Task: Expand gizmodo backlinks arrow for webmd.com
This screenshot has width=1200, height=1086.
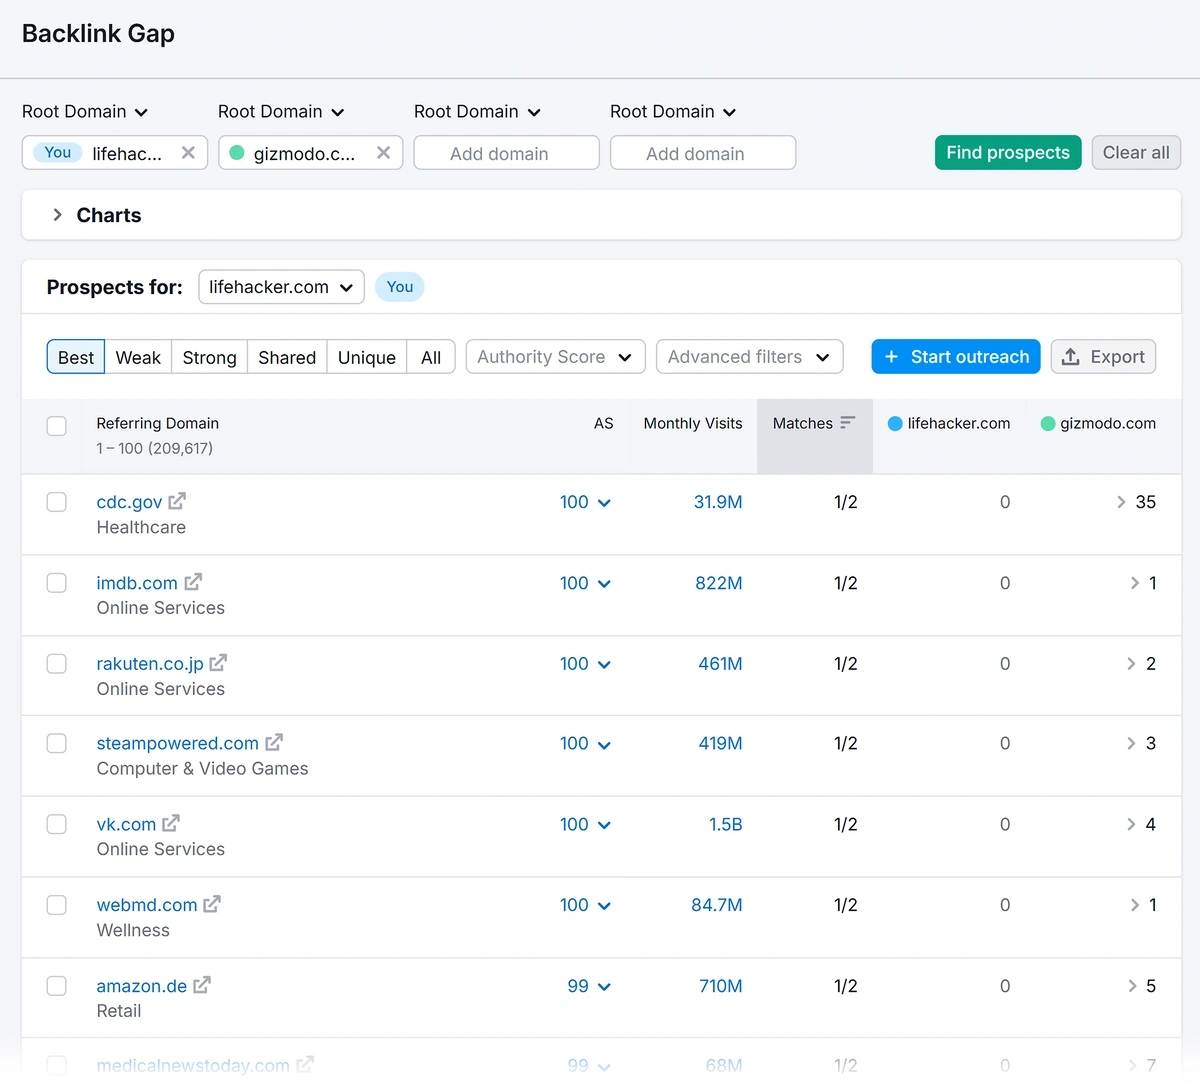Action: [x=1134, y=905]
